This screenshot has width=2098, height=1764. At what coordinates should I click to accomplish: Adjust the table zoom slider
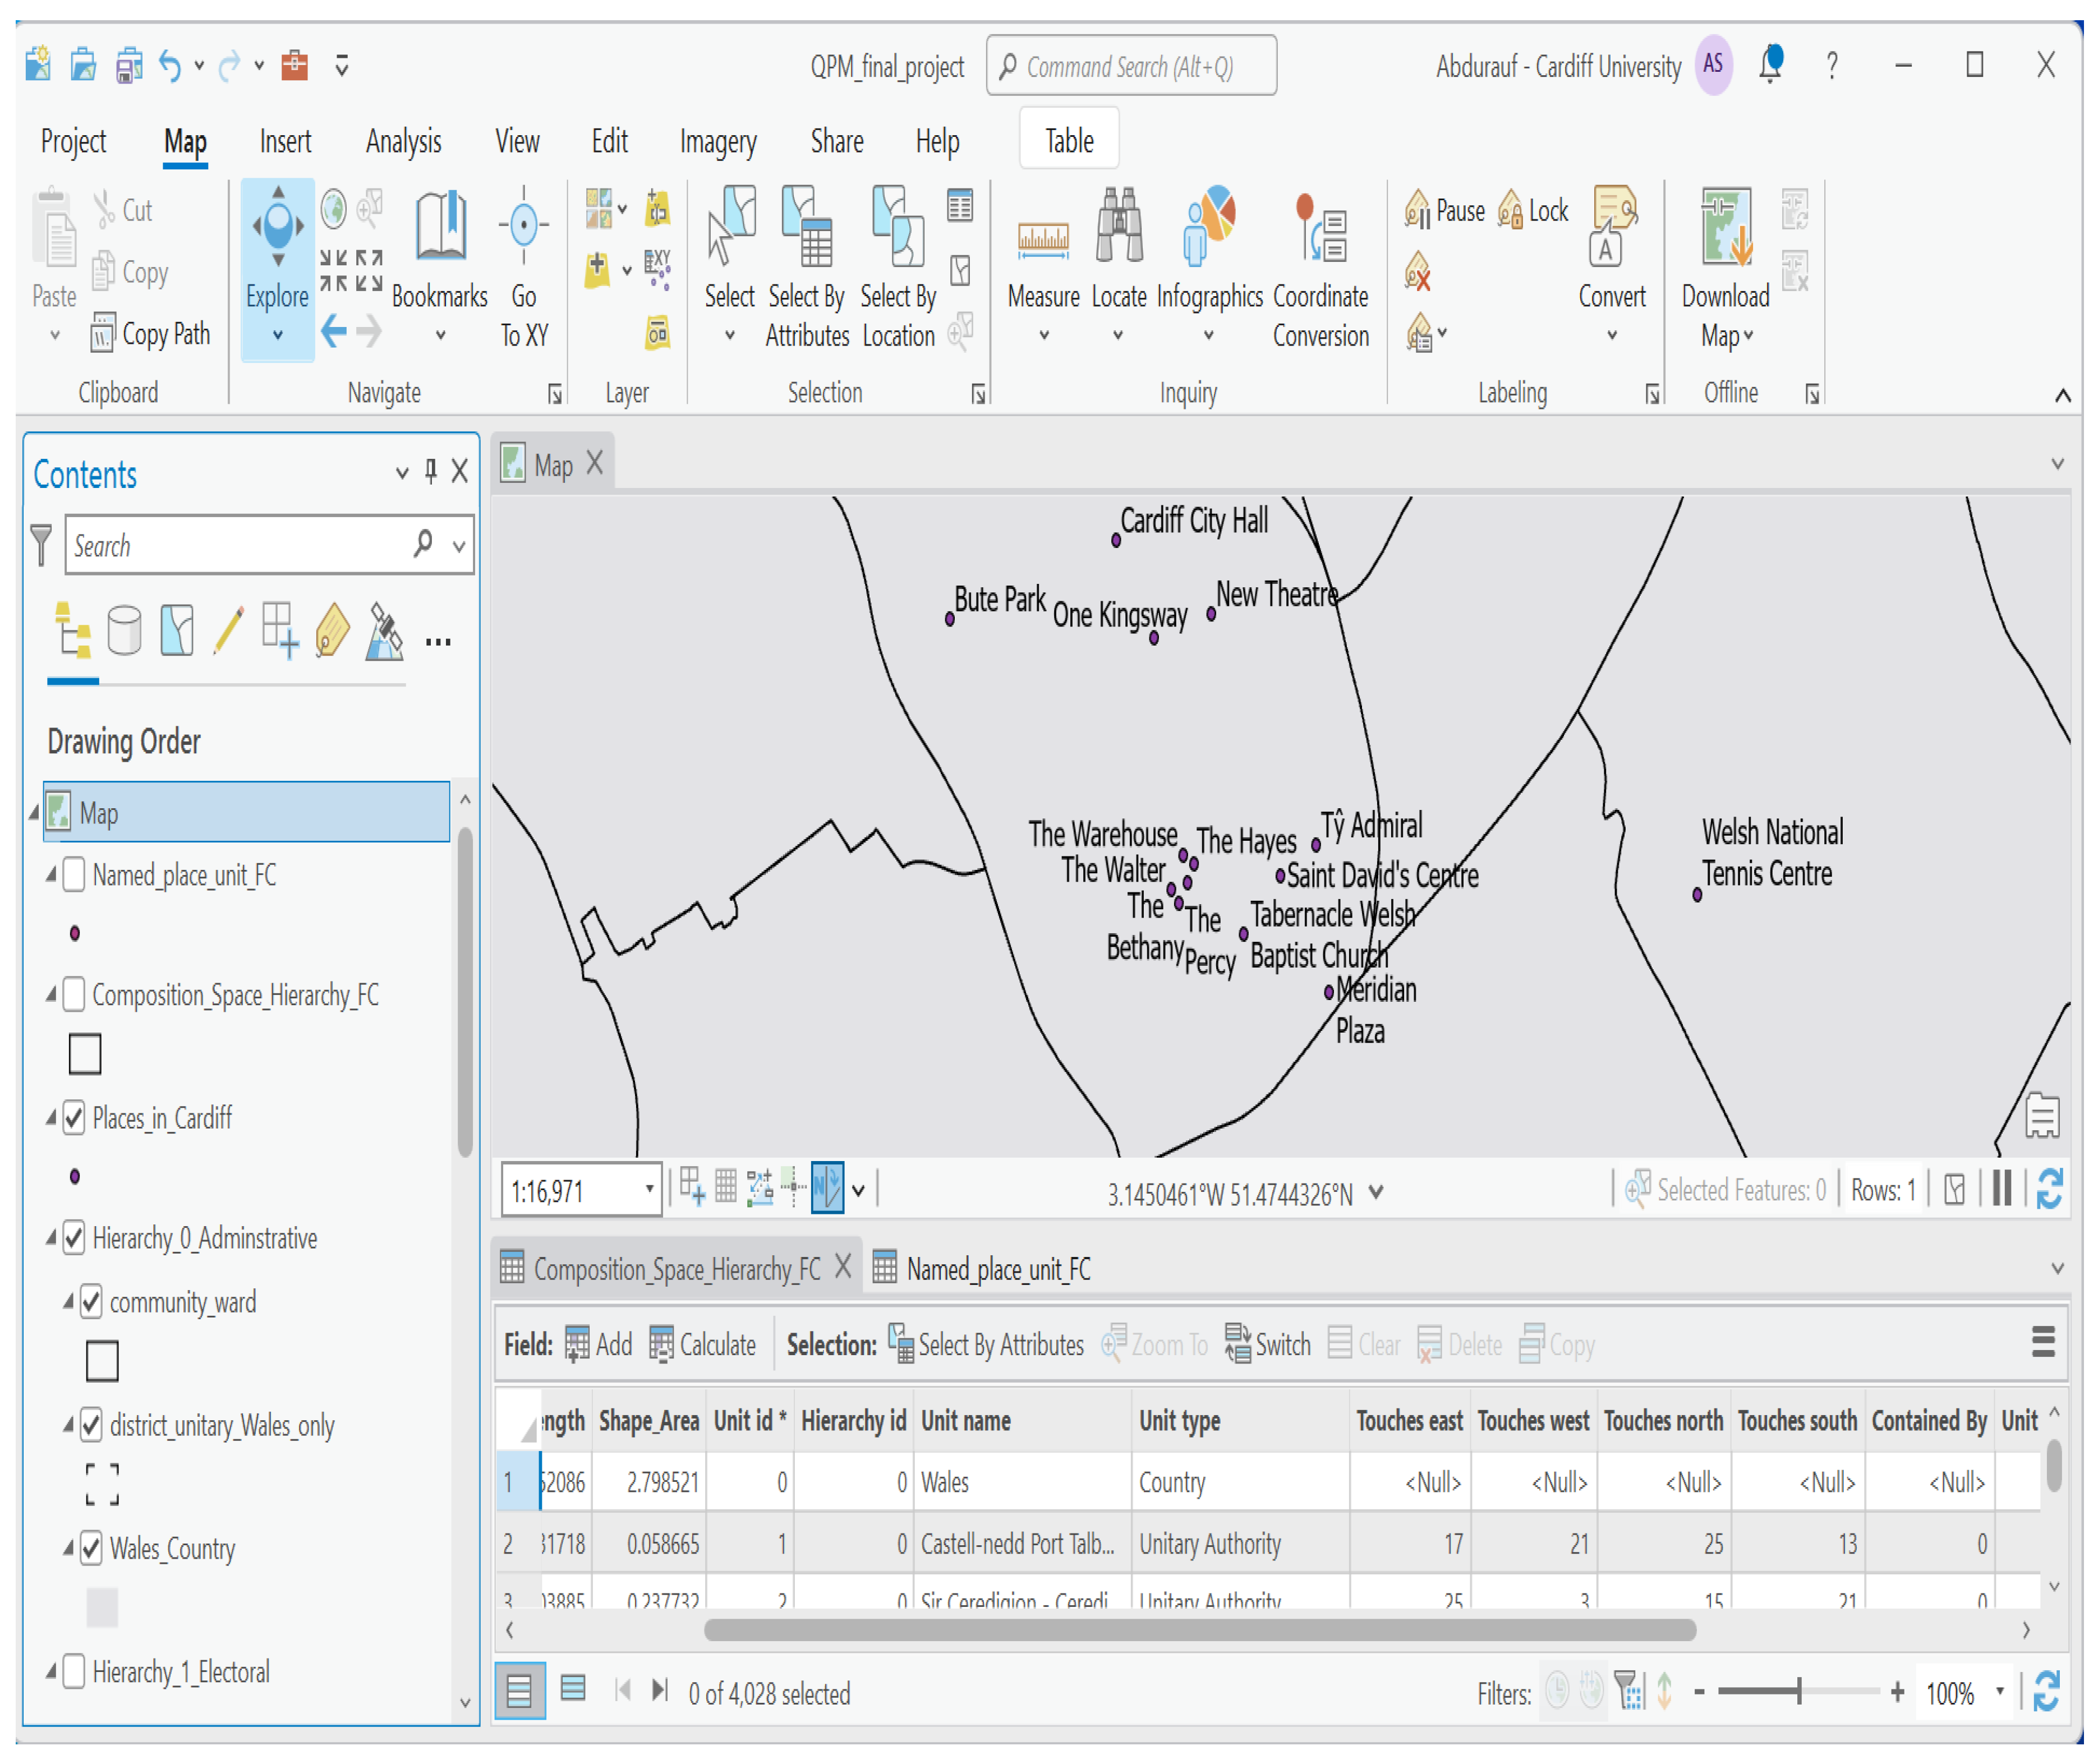[x=1798, y=1691]
